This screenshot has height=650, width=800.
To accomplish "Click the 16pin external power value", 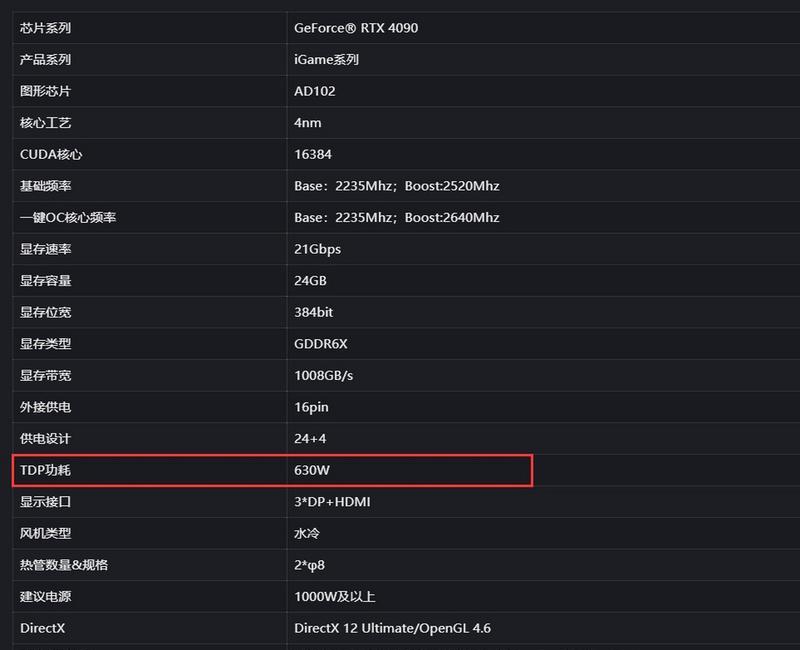I will click(311, 407).
